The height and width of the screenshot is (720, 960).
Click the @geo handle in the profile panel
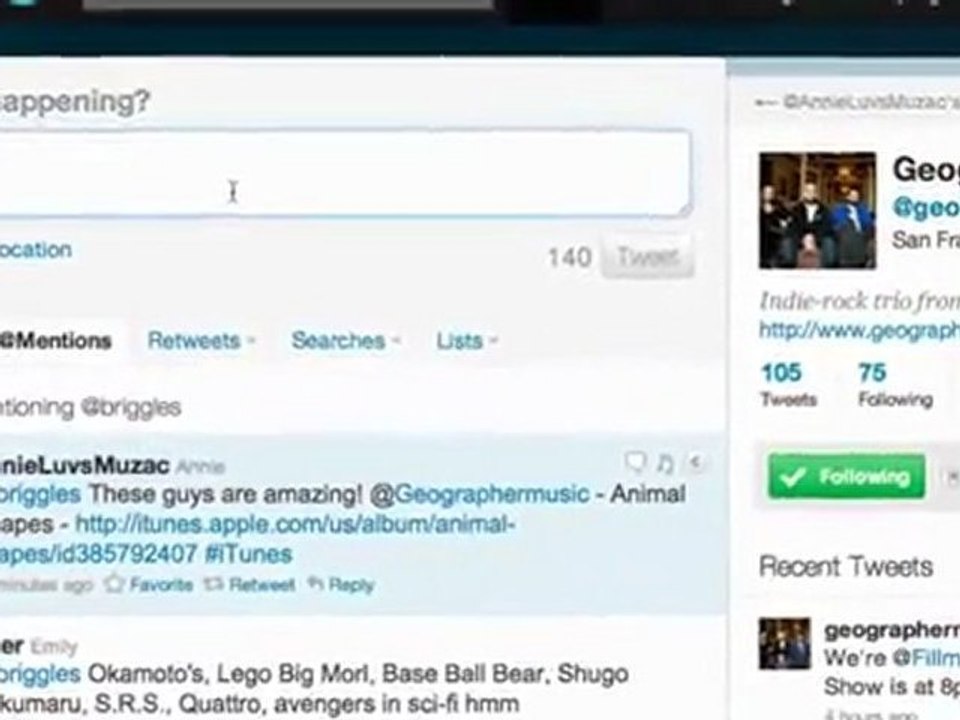926,207
